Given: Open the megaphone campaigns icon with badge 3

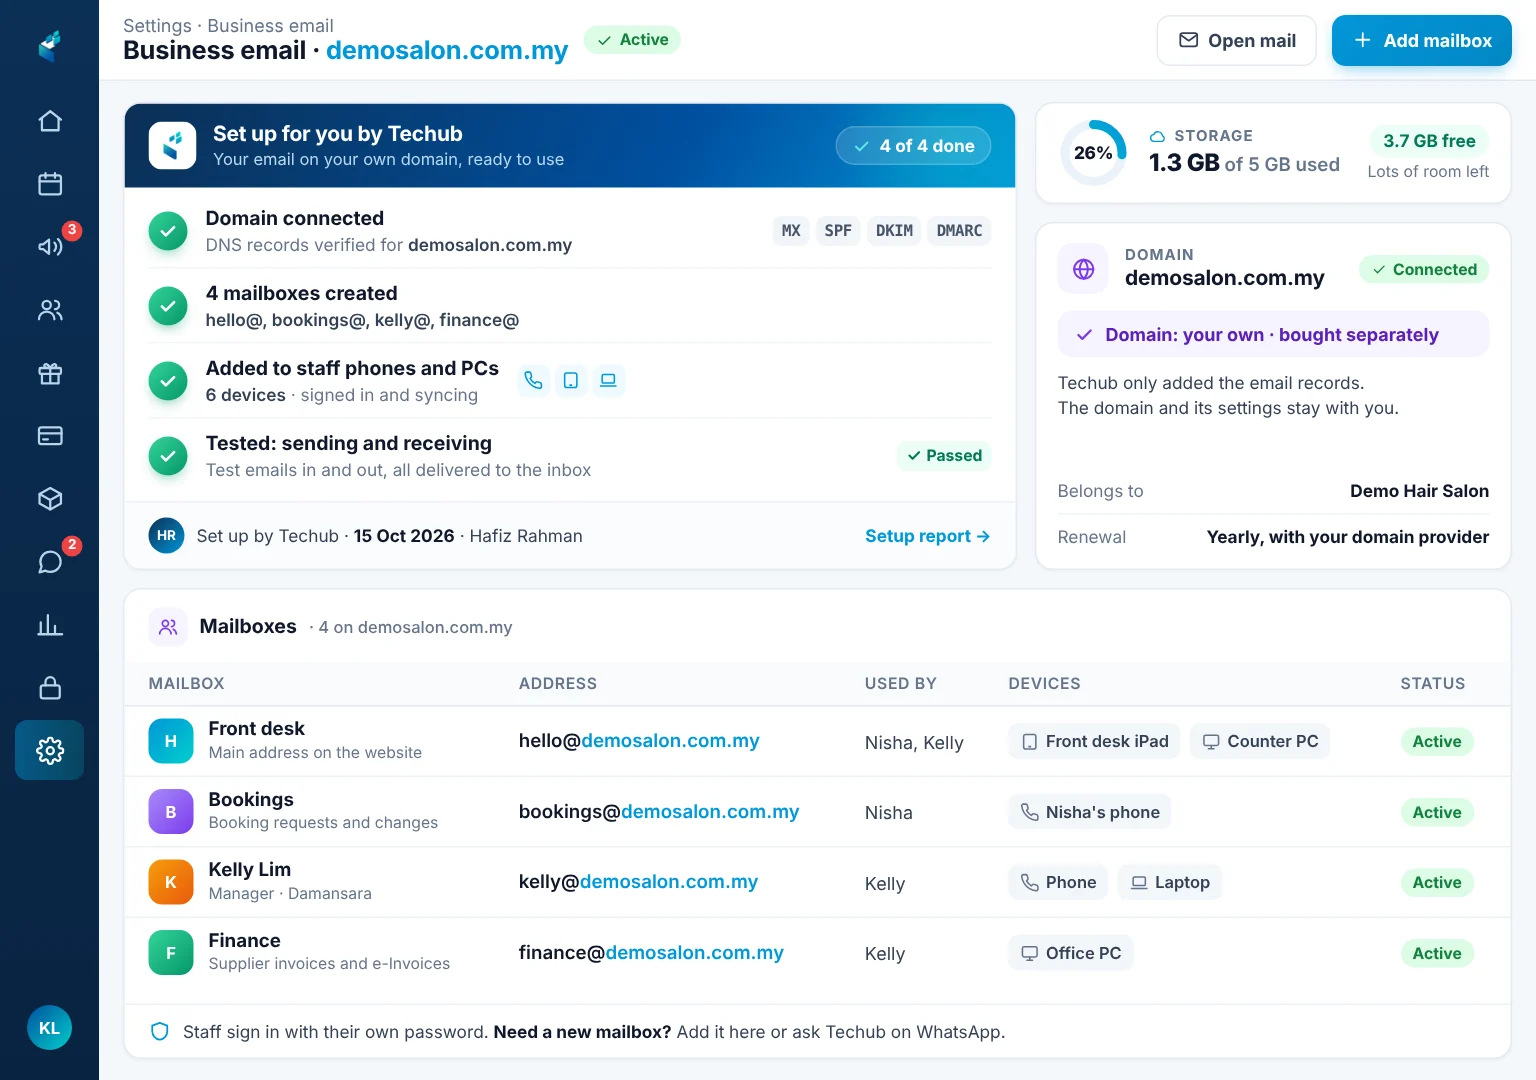Looking at the screenshot, I should 50,246.
